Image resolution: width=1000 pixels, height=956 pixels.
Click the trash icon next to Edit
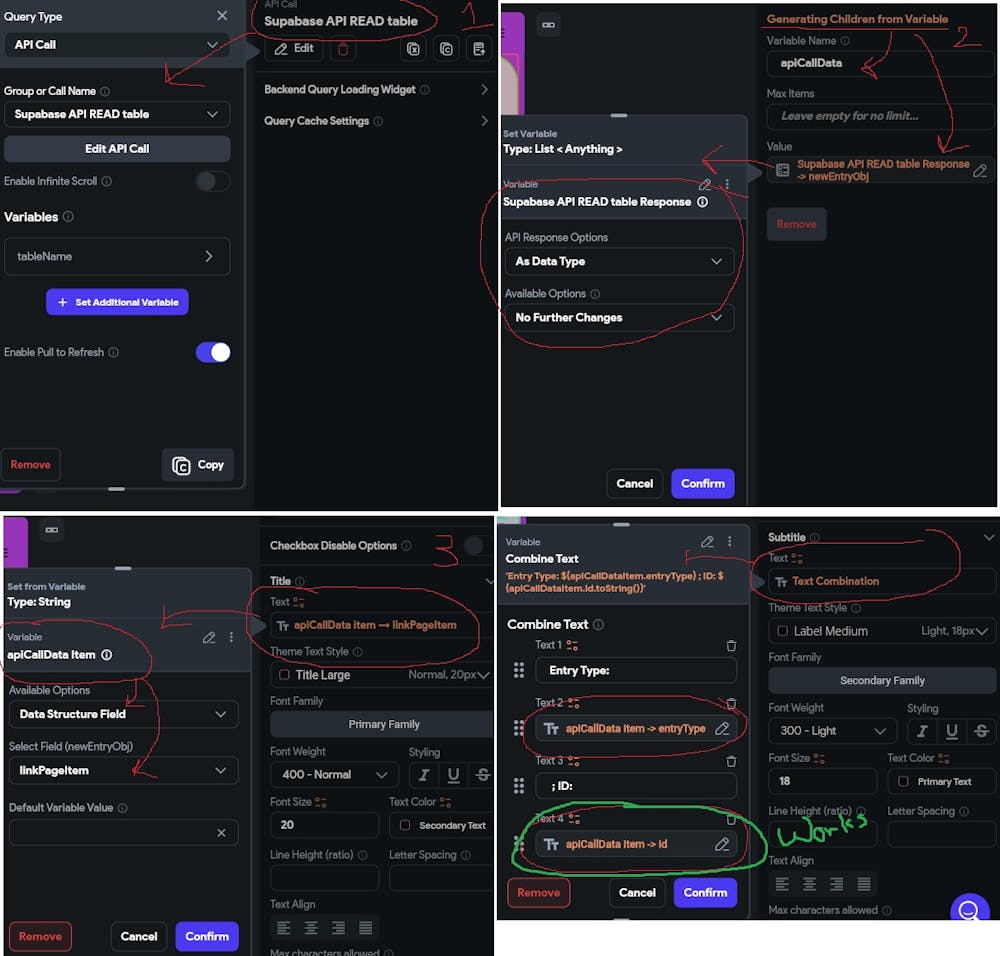click(342, 49)
